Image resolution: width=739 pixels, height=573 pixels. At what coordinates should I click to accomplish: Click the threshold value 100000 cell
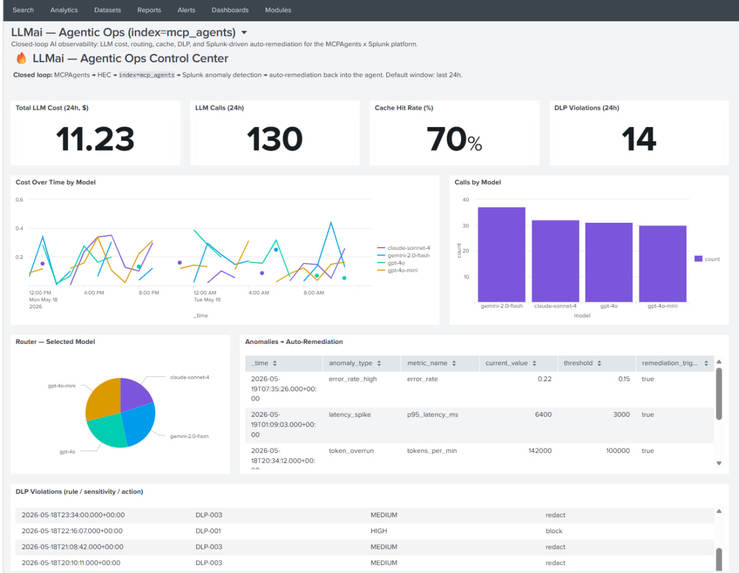click(x=618, y=451)
